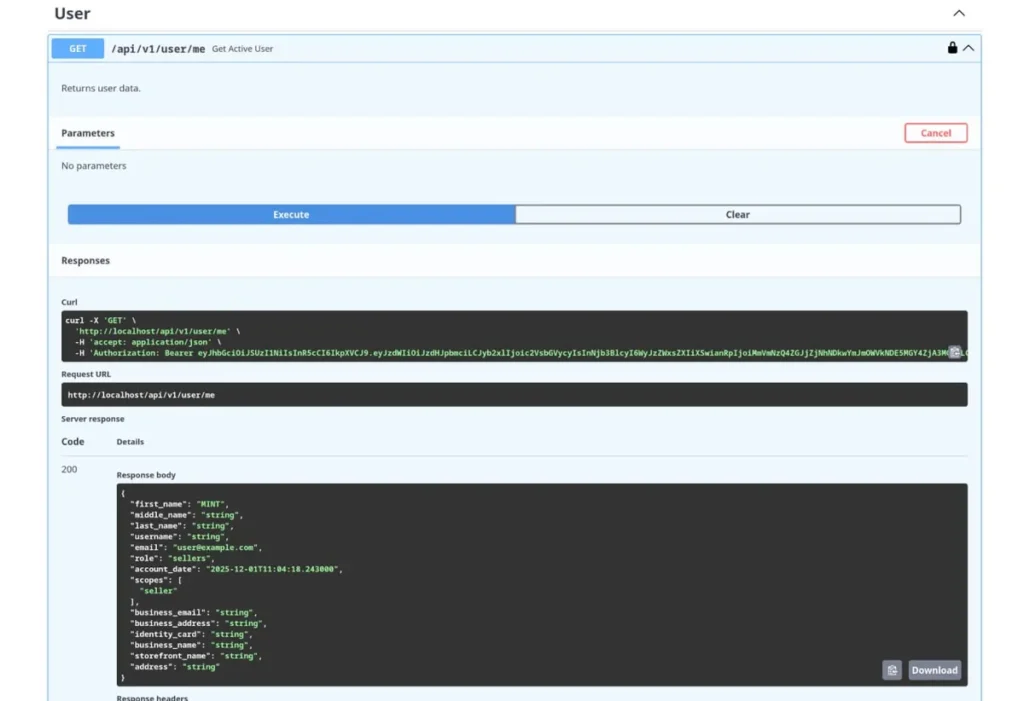This screenshot has width=1024, height=701.
Task: Collapse the User section chevron
Action: point(959,14)
